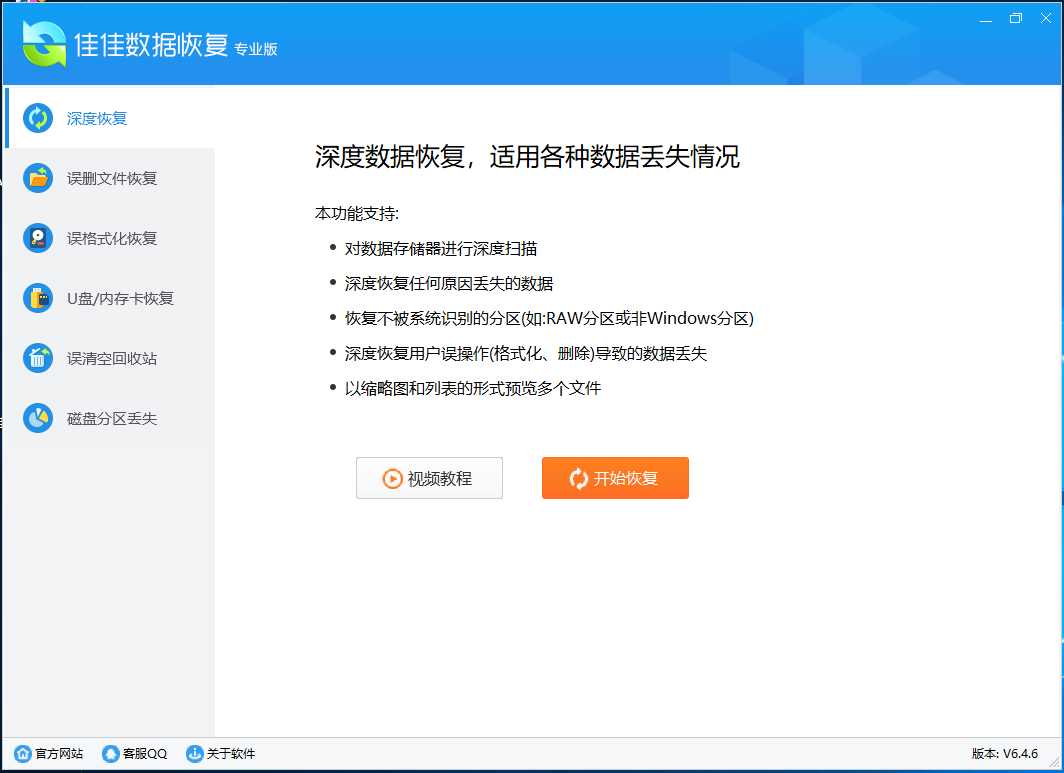Click bullet mentioning RAW分区或非Windows分区
Image resolution: width=1064 pixels, height=773 pixels.
tap(549, 318)
